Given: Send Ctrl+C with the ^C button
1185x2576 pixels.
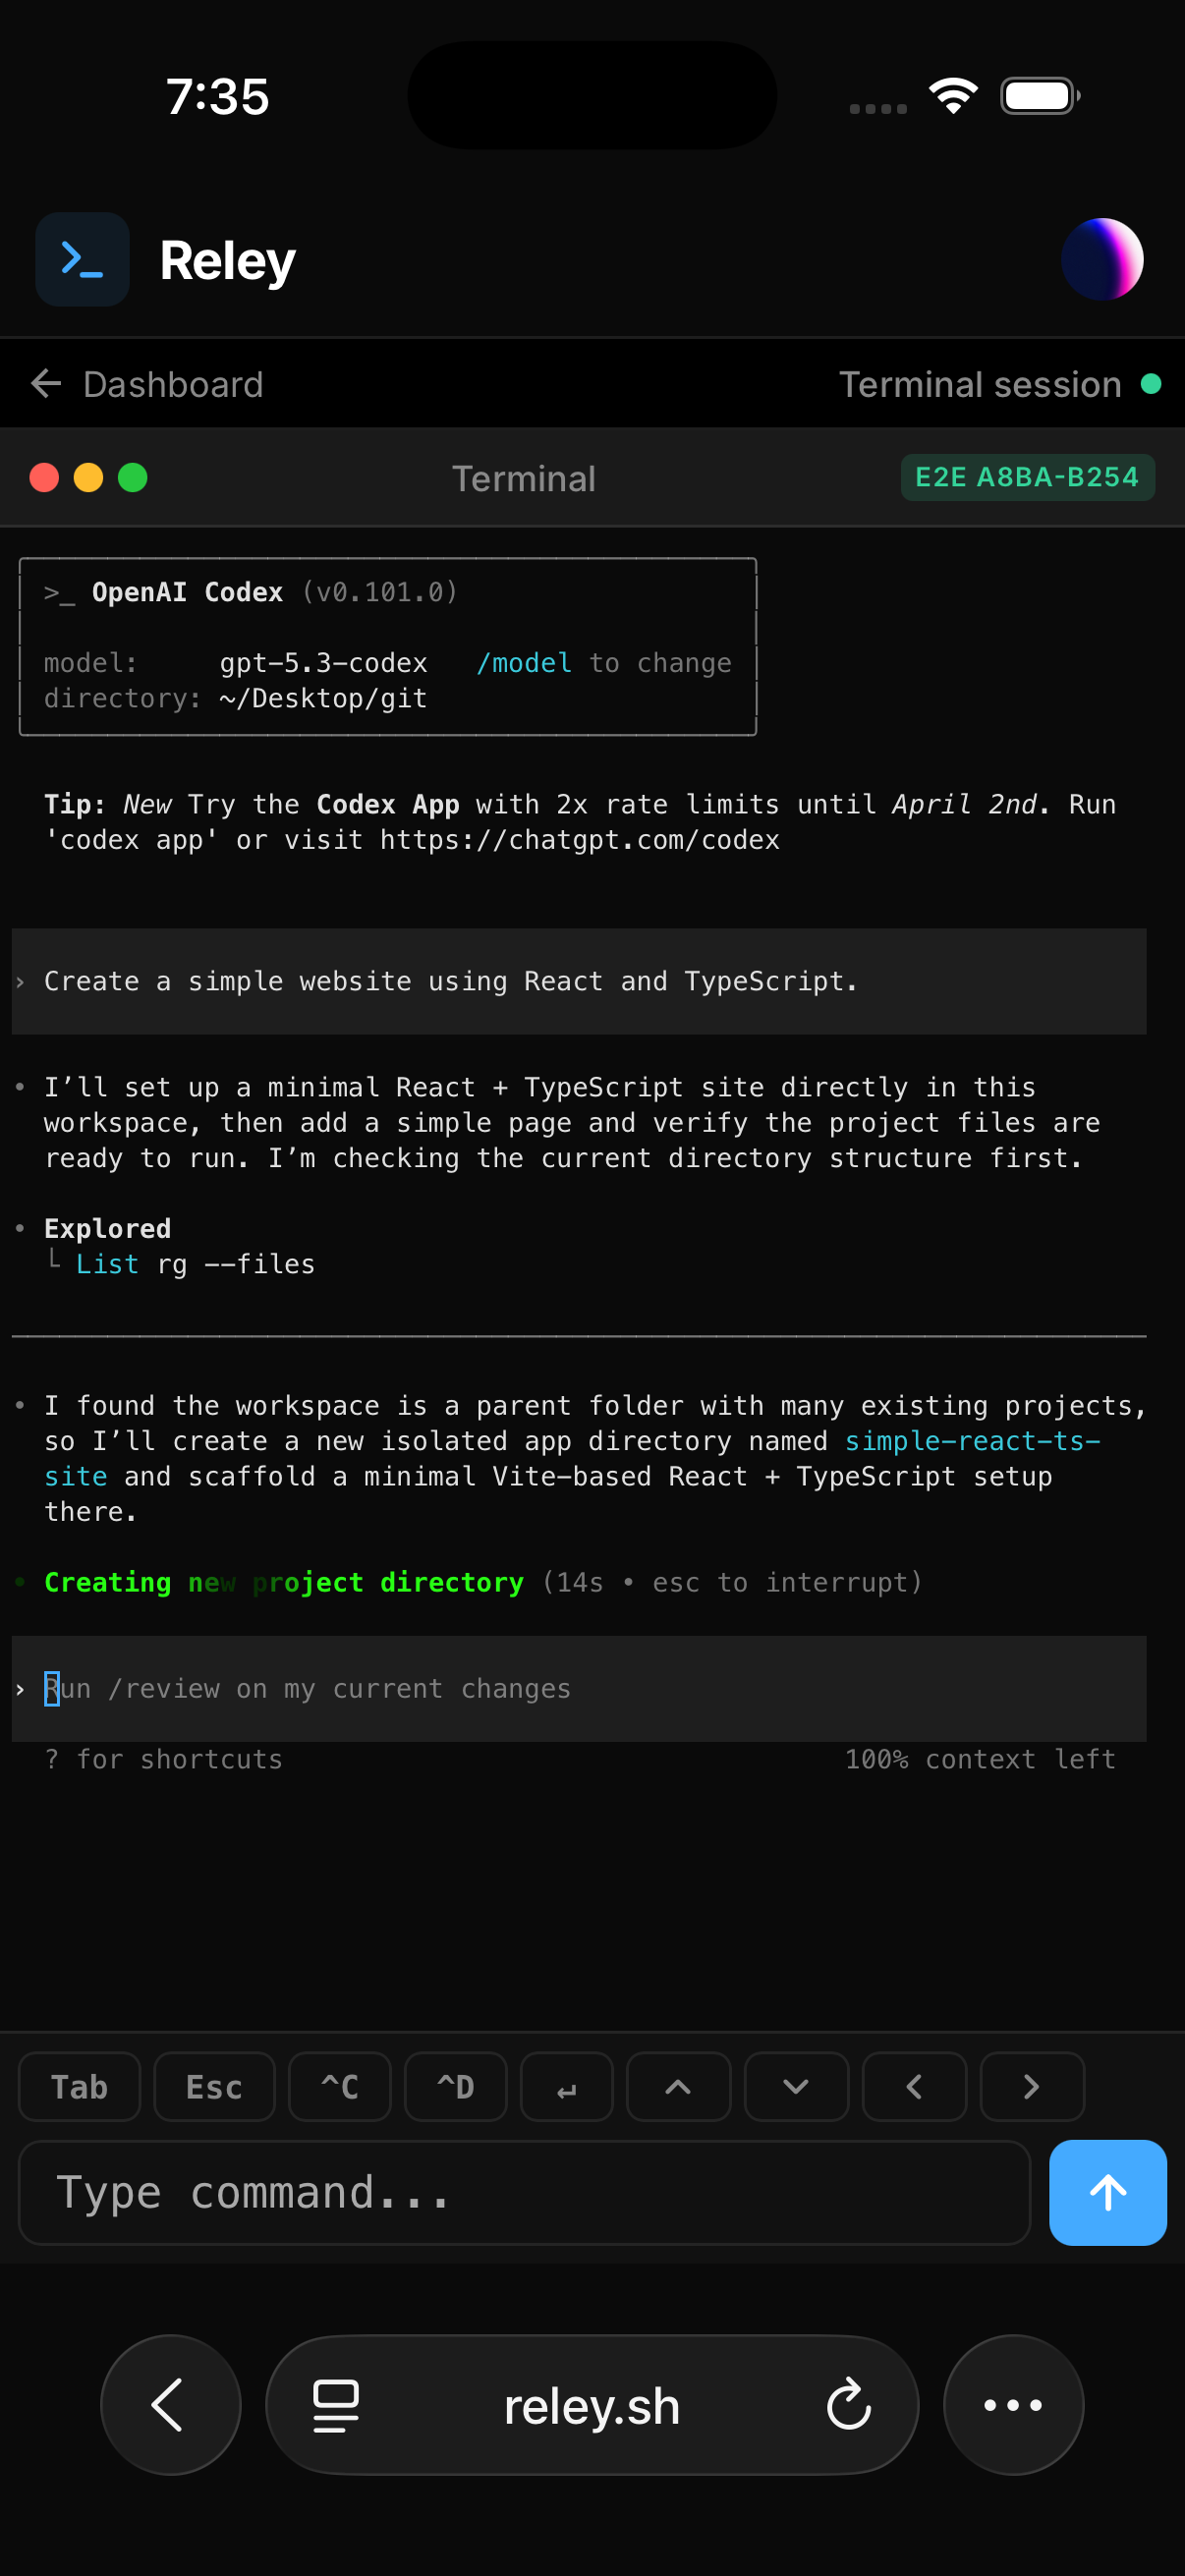Looking at the screenshot, I should [339, 2086].
